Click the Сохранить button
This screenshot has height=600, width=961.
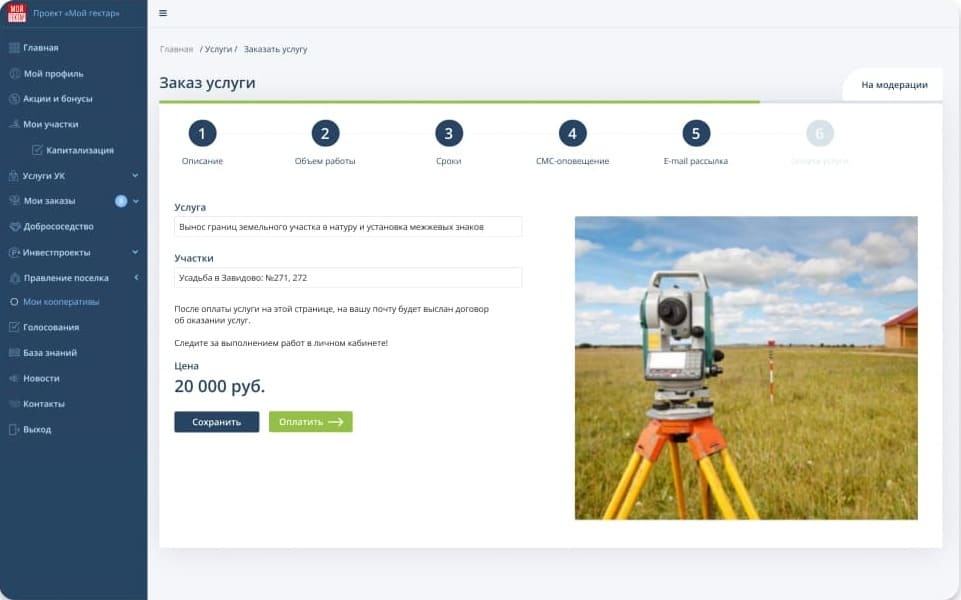click(216, 422)
